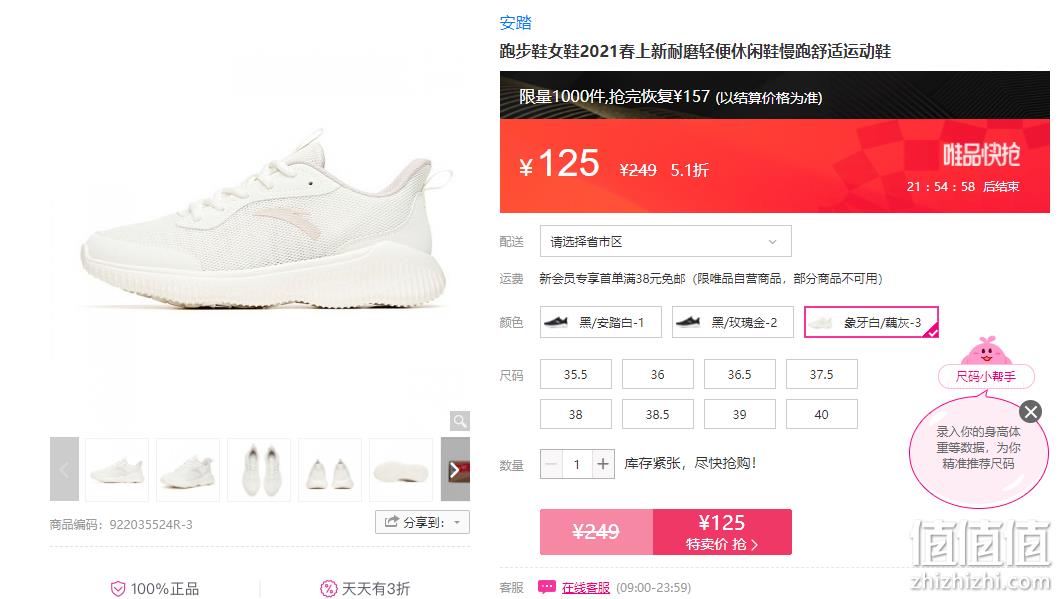Select color 黑/玫瑰金-2
The width and height of the screenshot is (1060, 599).
click(x=732, y=322)
